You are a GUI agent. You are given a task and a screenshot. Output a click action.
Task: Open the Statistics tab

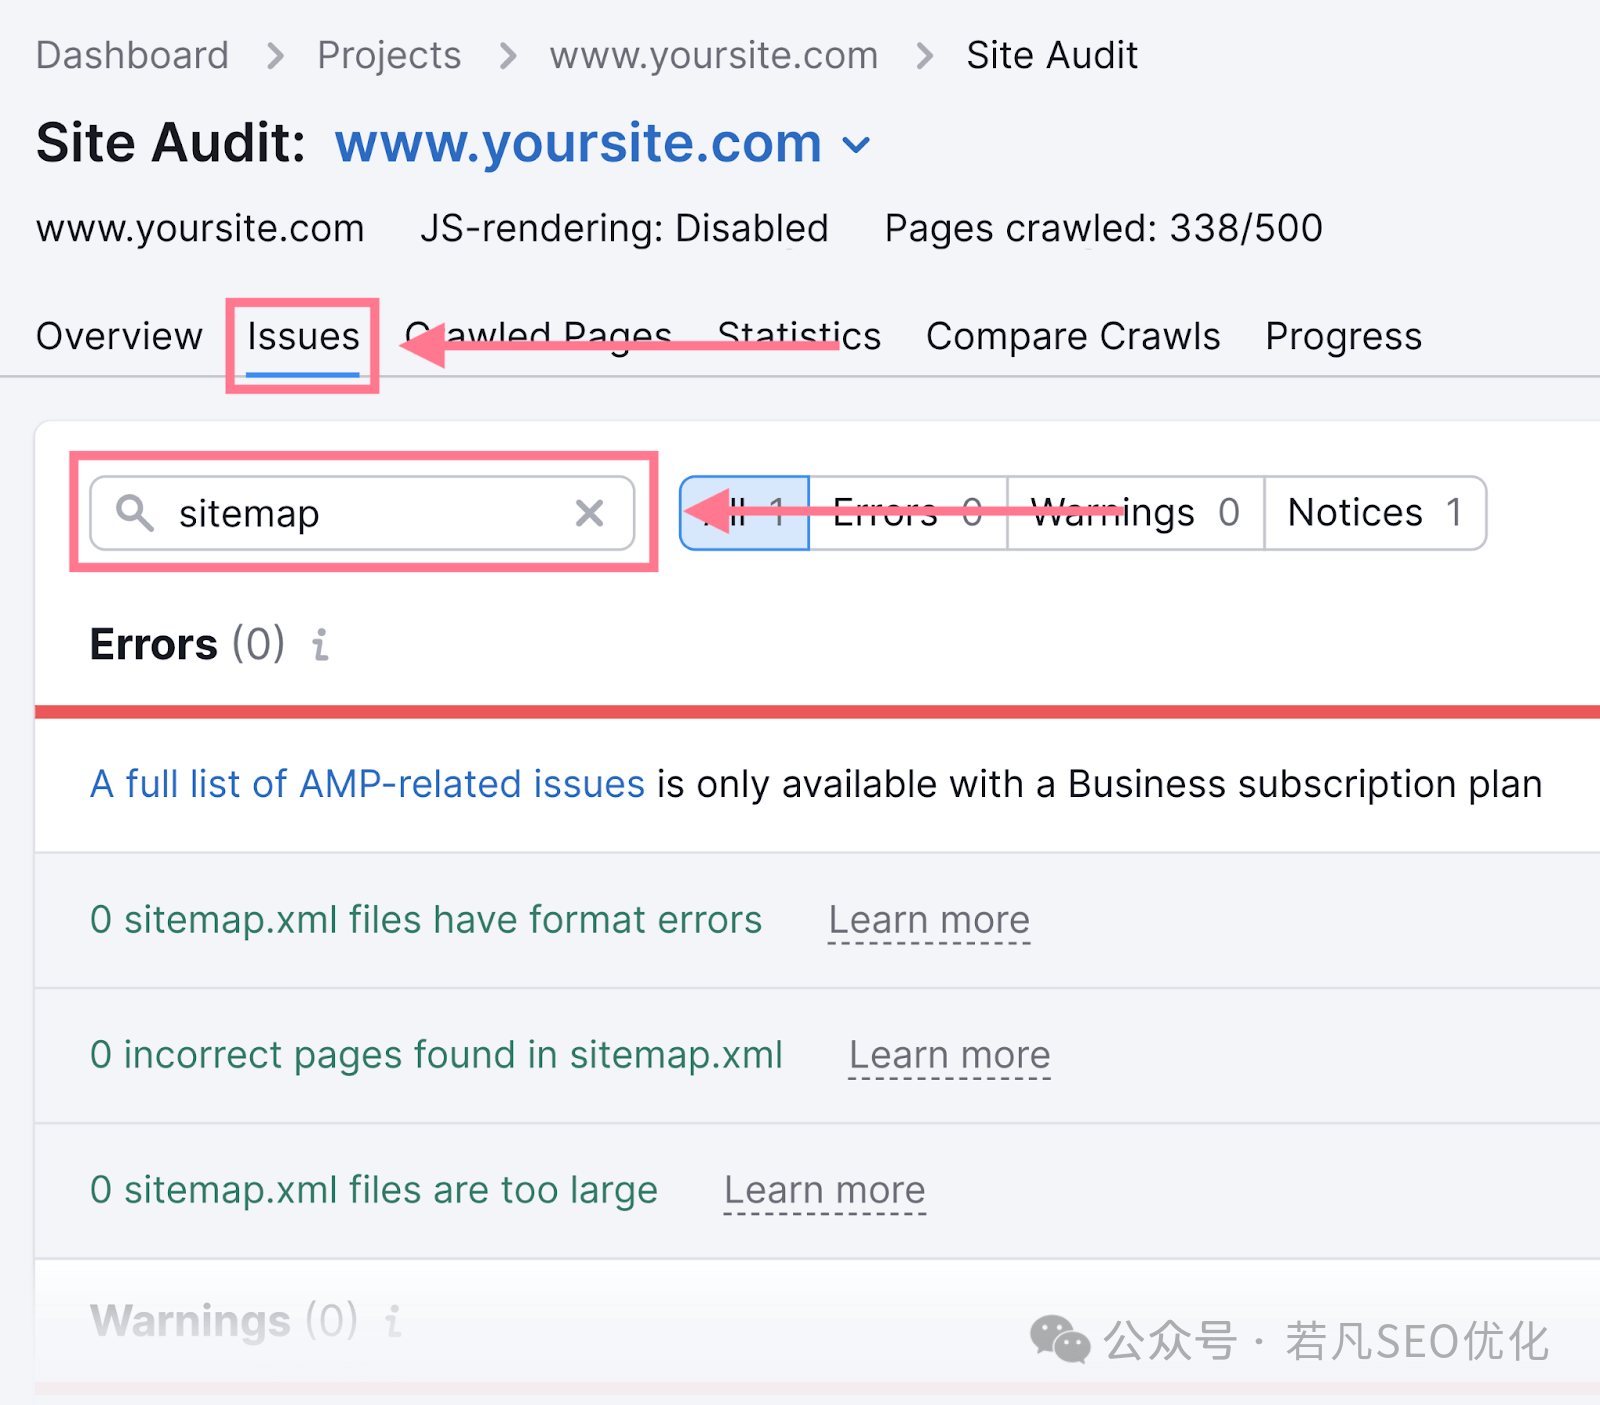799,336
